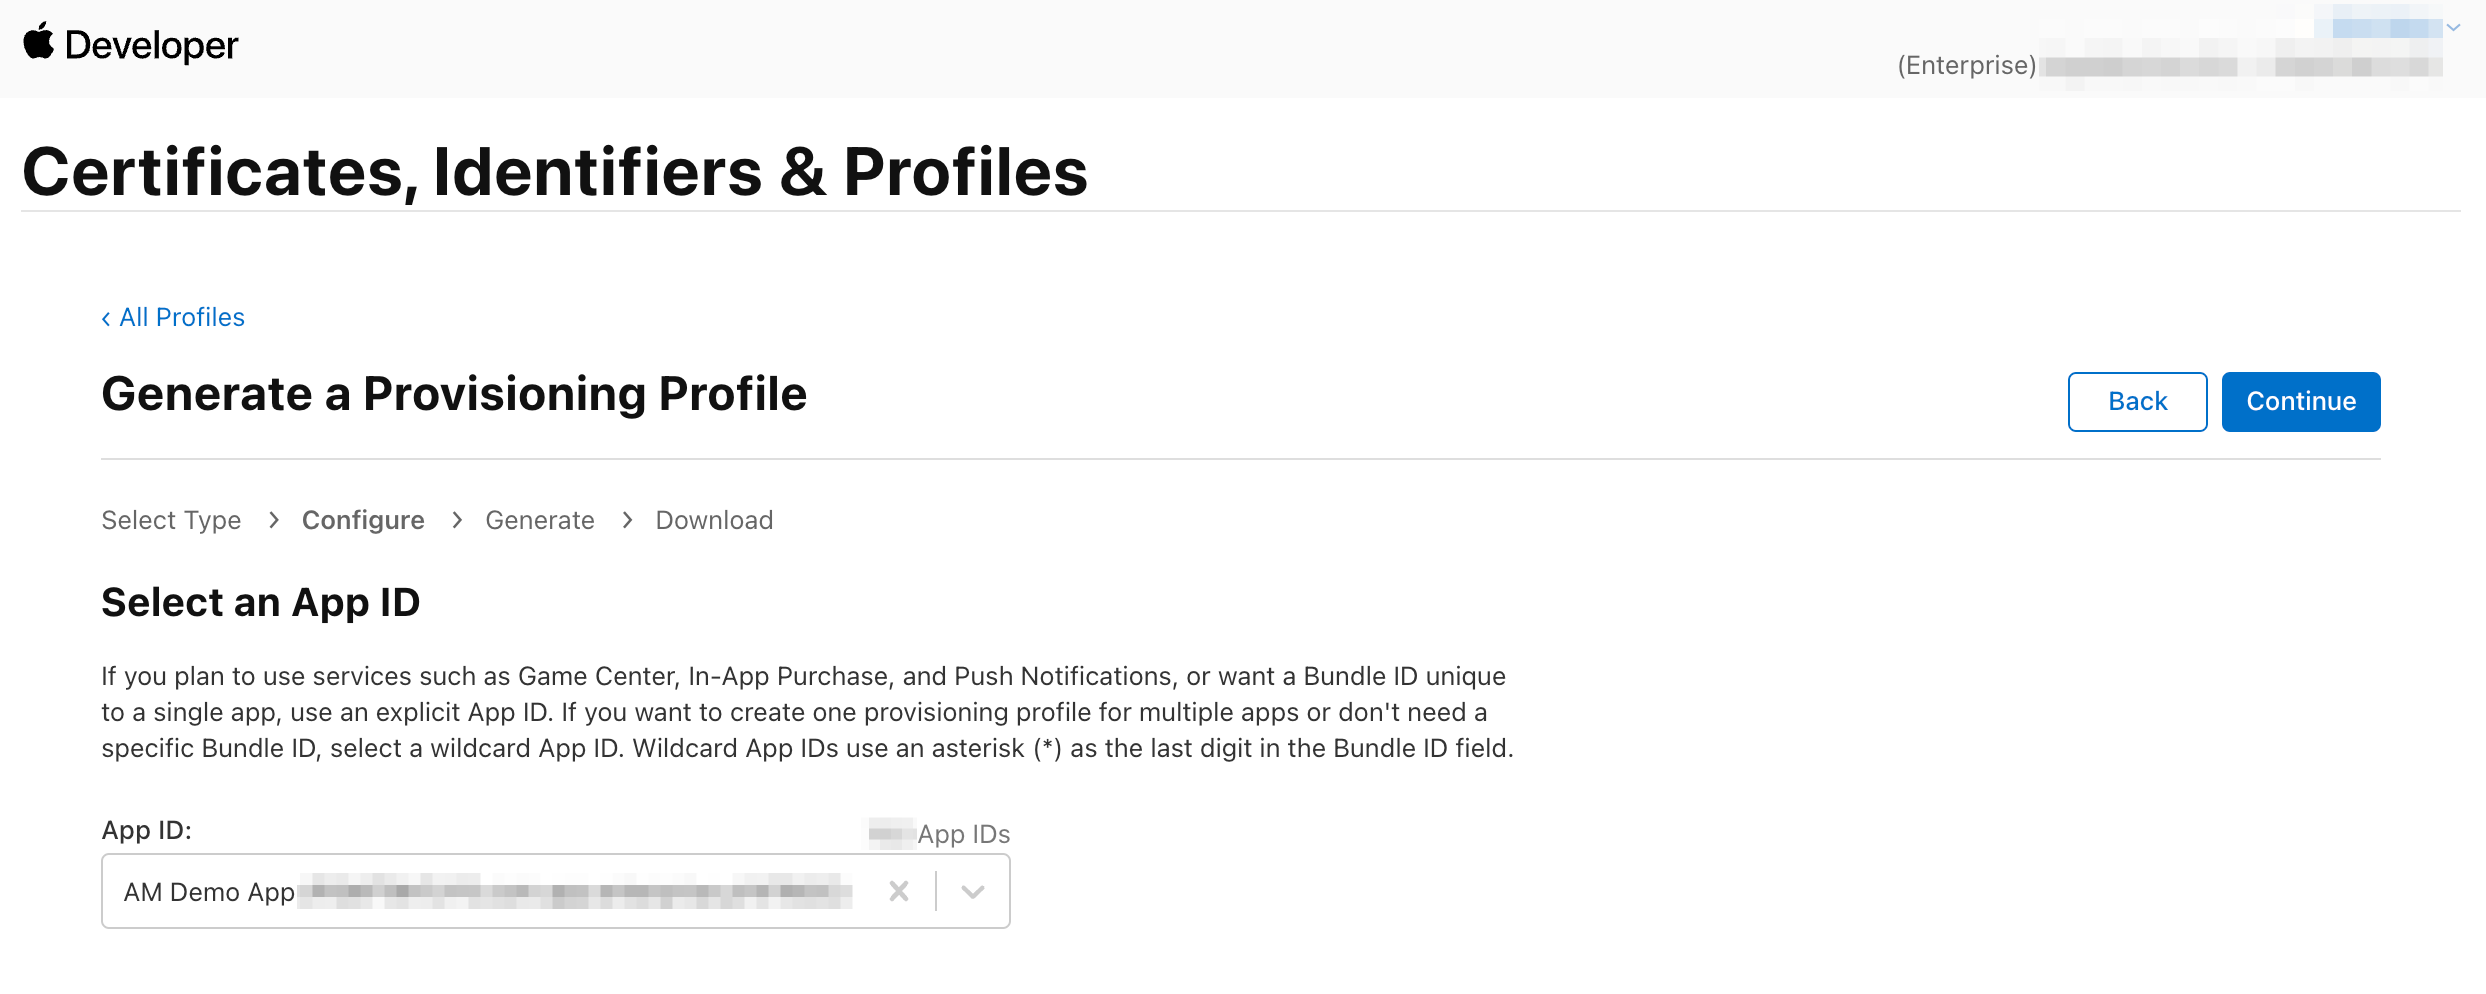Screen dimensions: 2486x994
Task: Click the Select an App ID heading
Action: (x=261, y=603)
